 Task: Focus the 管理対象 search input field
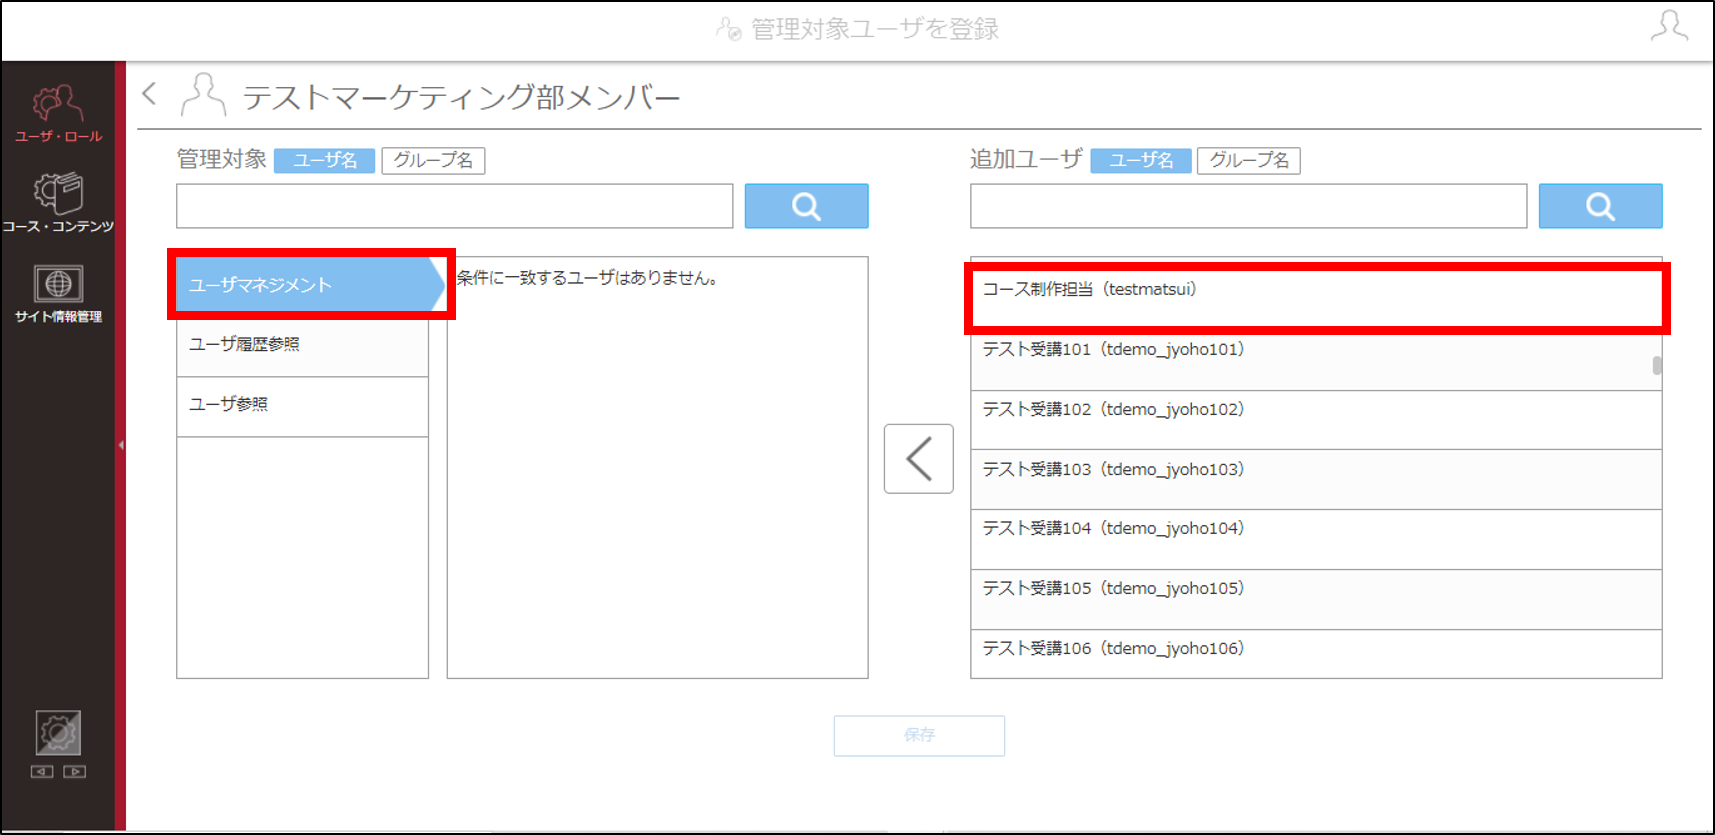tap(455, 206)
